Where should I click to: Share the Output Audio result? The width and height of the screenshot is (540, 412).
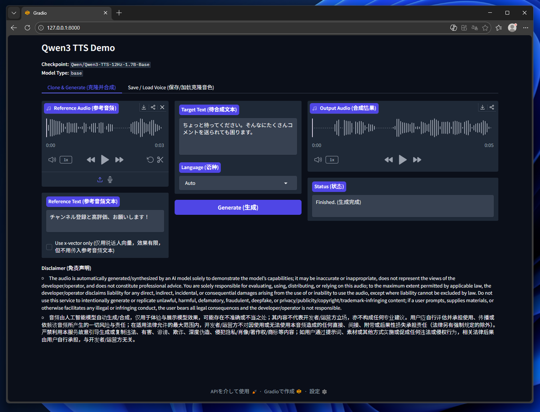pyautogui.click(x=492, y=107)
